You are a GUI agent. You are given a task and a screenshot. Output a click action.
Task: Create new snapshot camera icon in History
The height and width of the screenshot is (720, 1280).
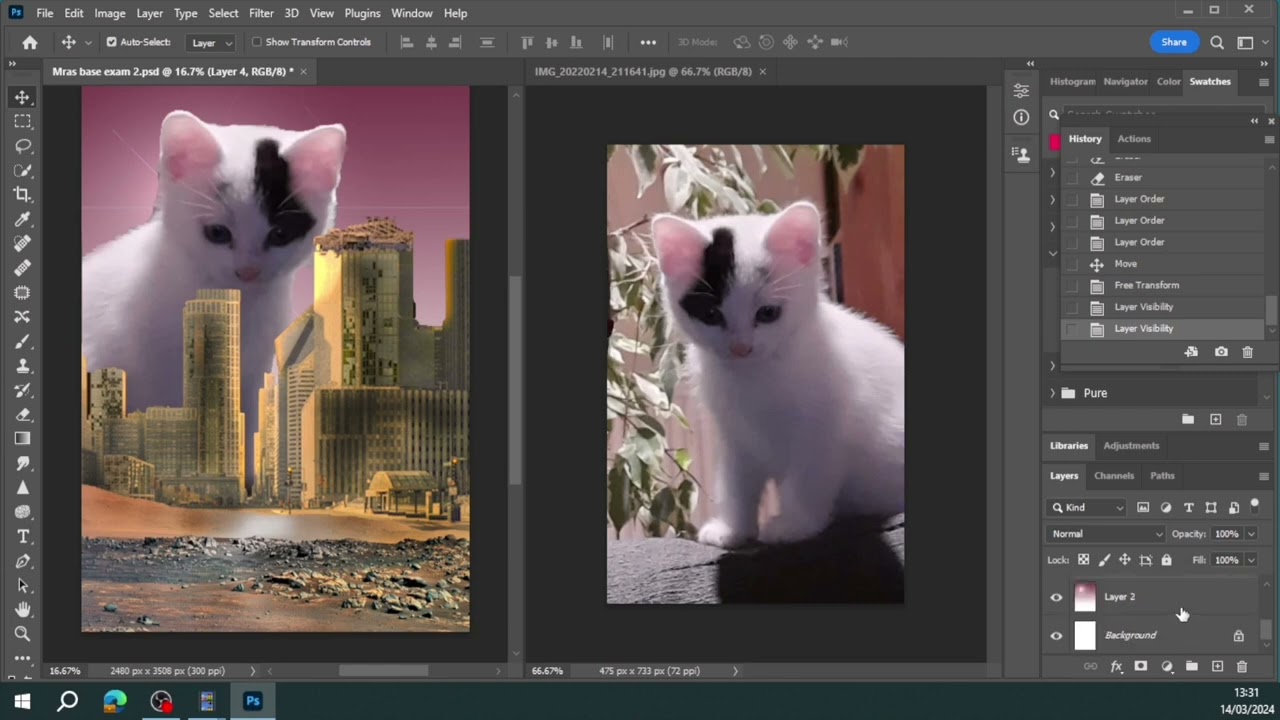coord(1221,352)
